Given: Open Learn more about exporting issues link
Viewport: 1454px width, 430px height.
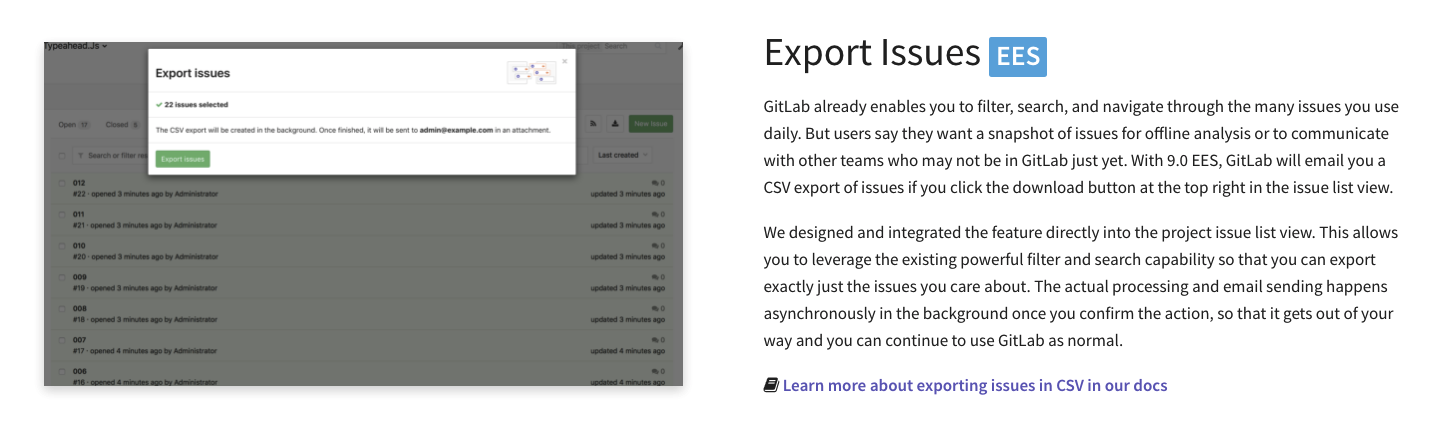Looking at the screenshot, I should coord(975,385).
